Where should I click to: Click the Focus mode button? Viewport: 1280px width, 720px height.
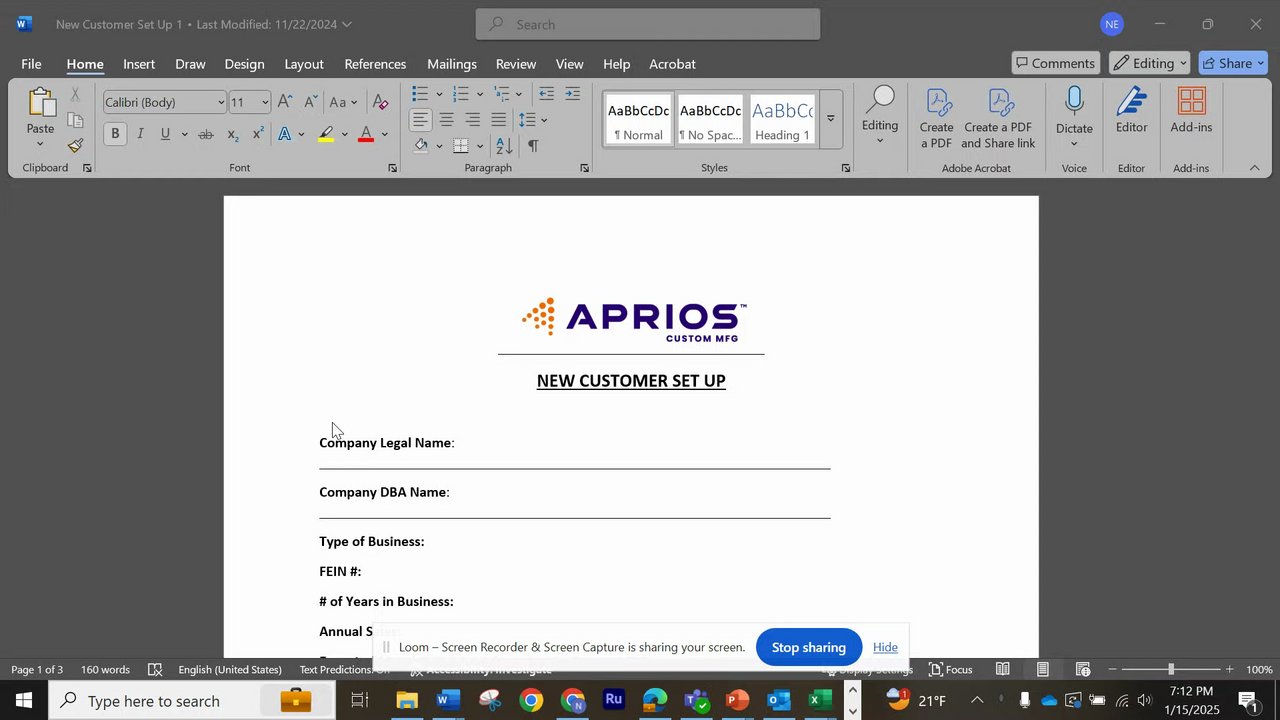coord(951,670)
